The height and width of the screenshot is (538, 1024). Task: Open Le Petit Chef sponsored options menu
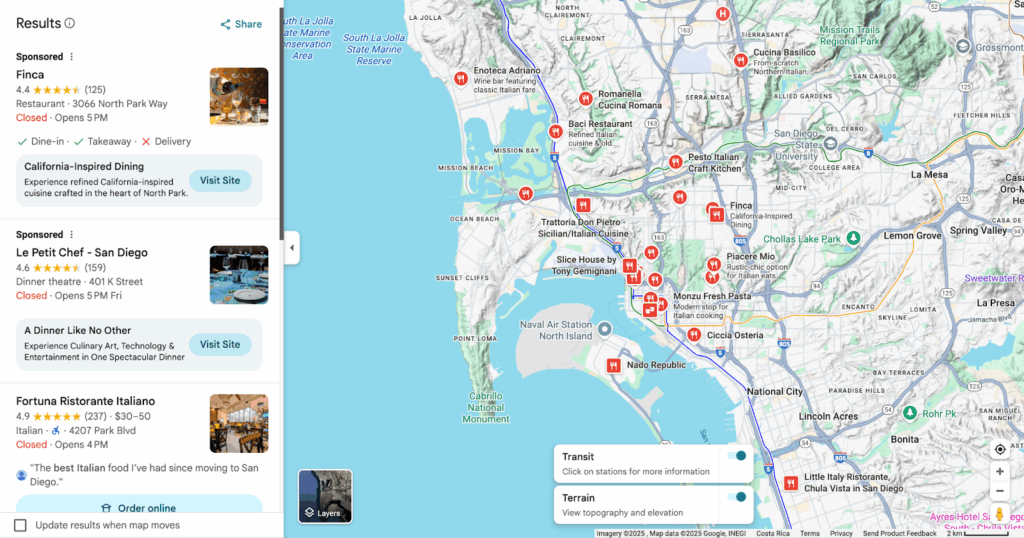pos(71,235)
